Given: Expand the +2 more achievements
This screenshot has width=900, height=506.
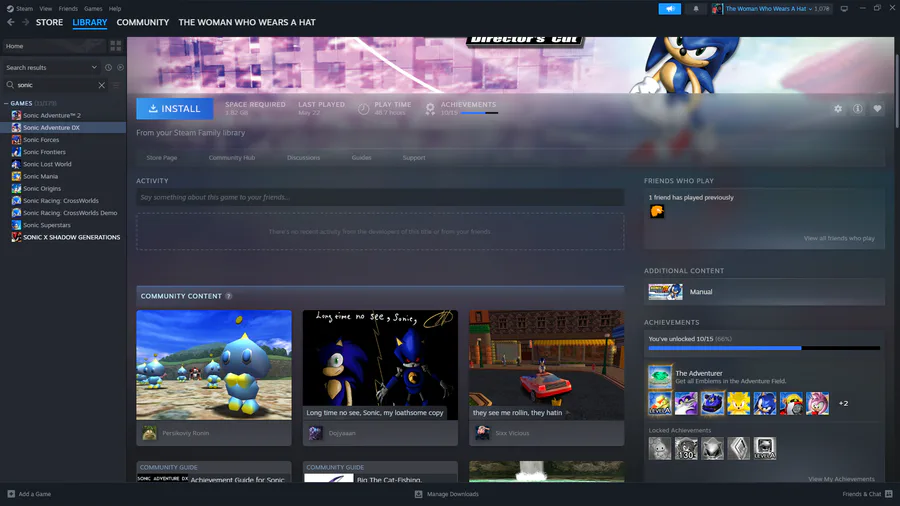Looking at the screenshot, I should 843,403.
